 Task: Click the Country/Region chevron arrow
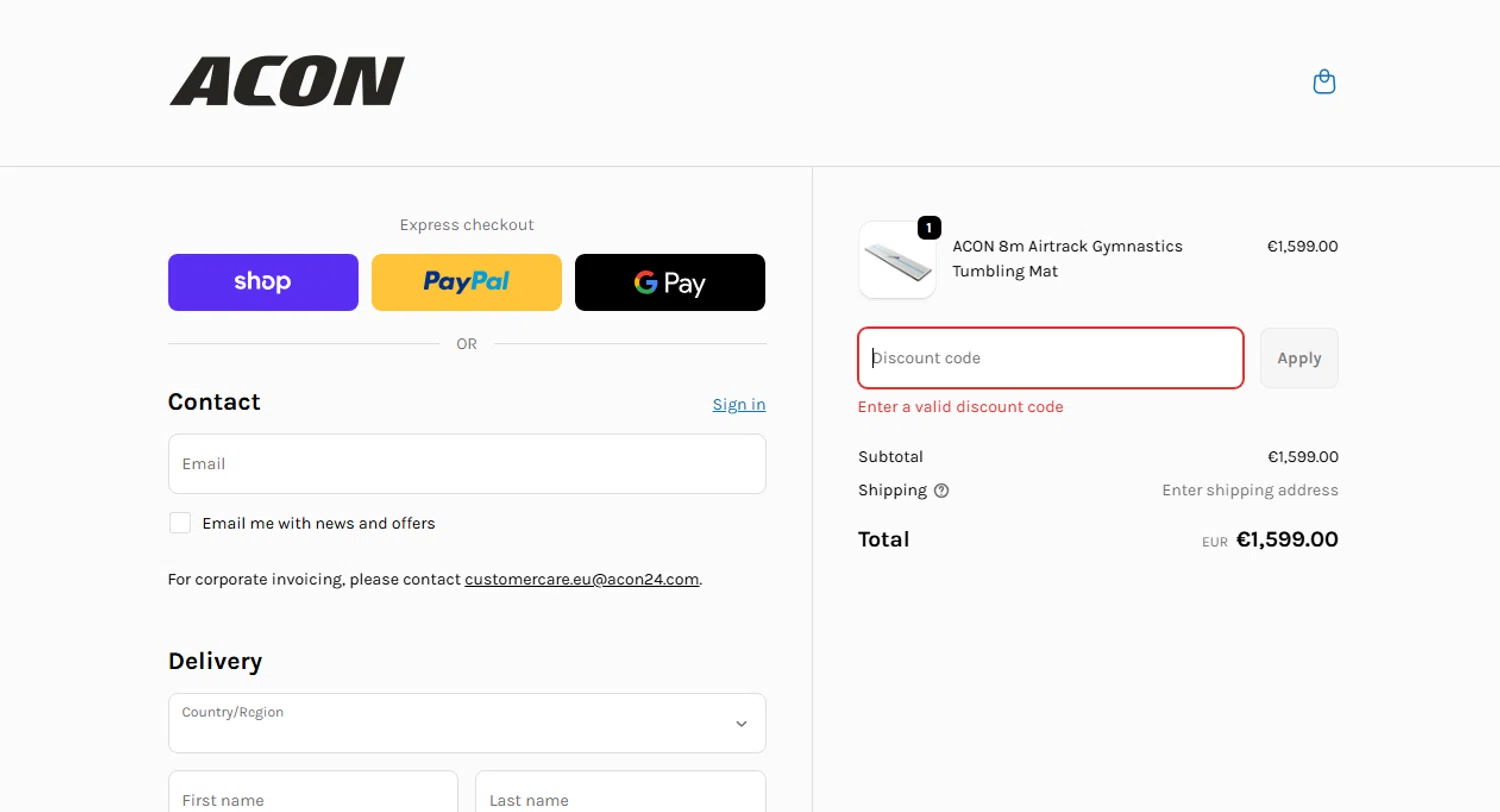(x=741, y=723)
